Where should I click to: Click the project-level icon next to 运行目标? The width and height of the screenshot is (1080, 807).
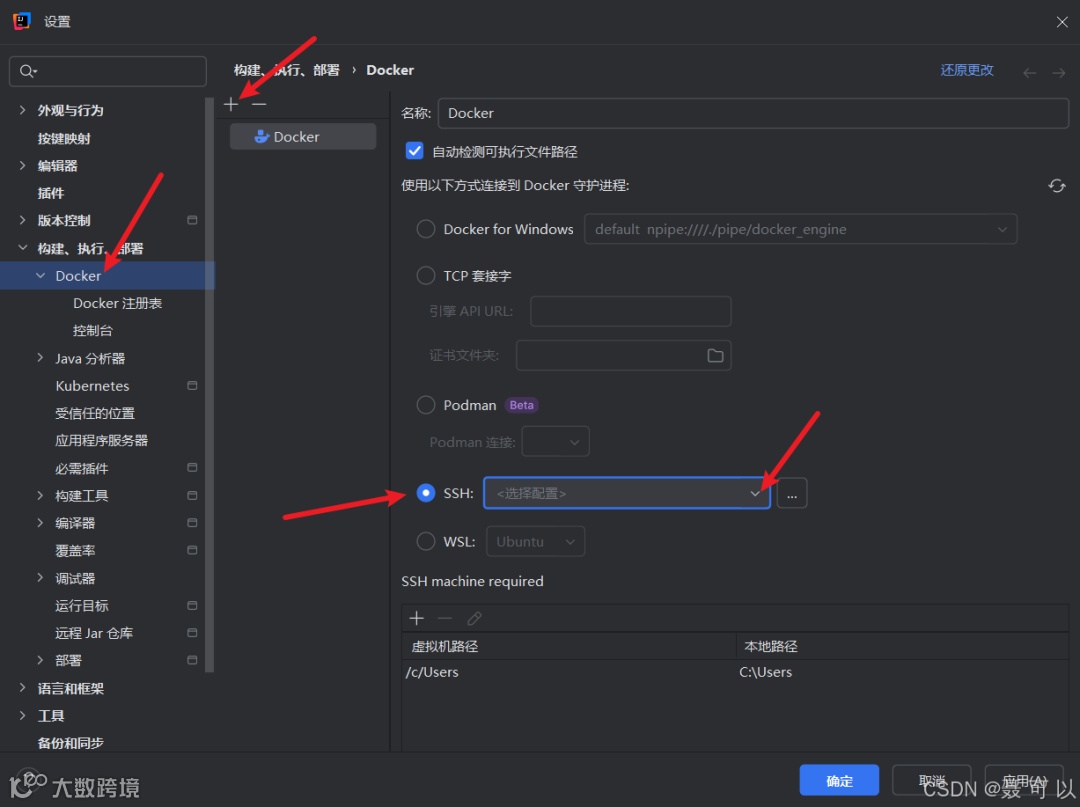coord(192,605)
